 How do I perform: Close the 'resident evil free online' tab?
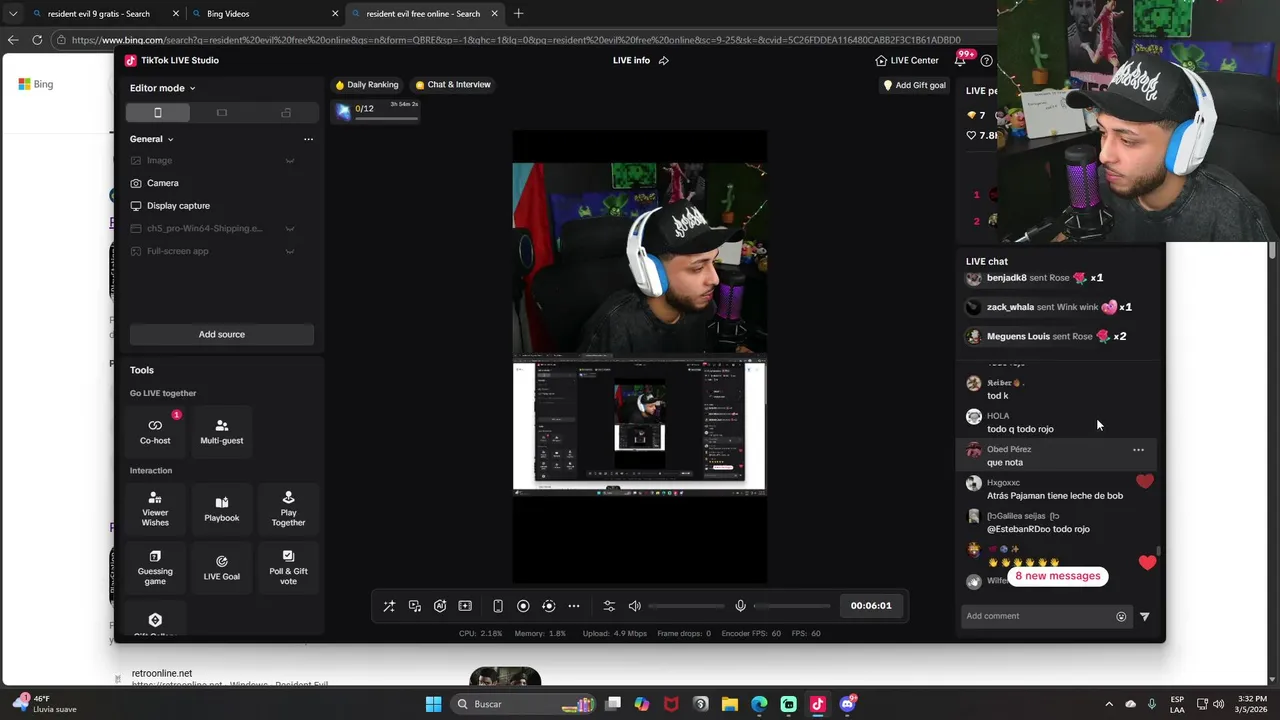[494, 14]
